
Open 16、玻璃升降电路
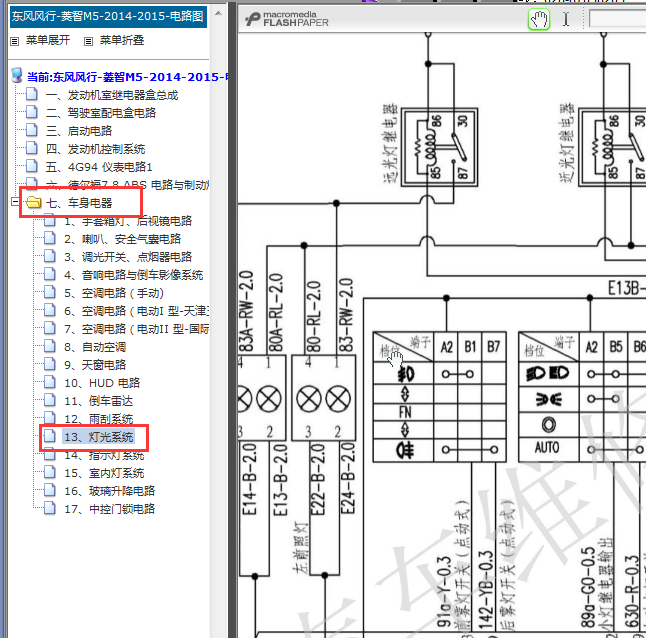(110, 491)
